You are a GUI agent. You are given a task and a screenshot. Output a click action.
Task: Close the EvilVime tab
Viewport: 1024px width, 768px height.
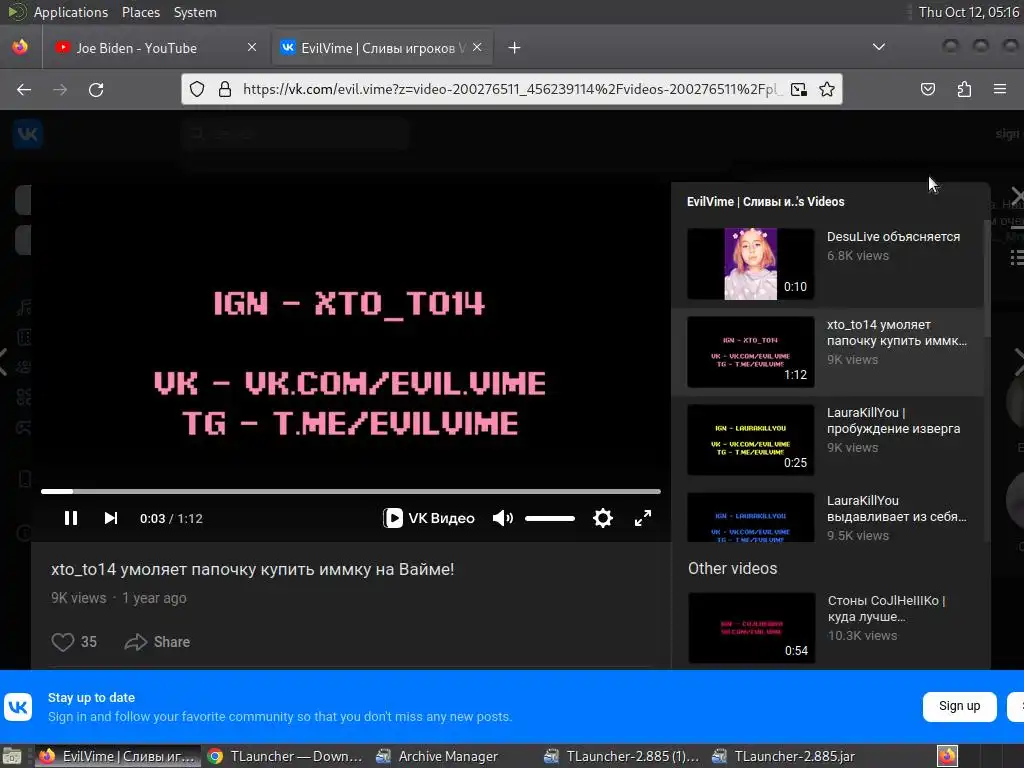tap(477, 47)
